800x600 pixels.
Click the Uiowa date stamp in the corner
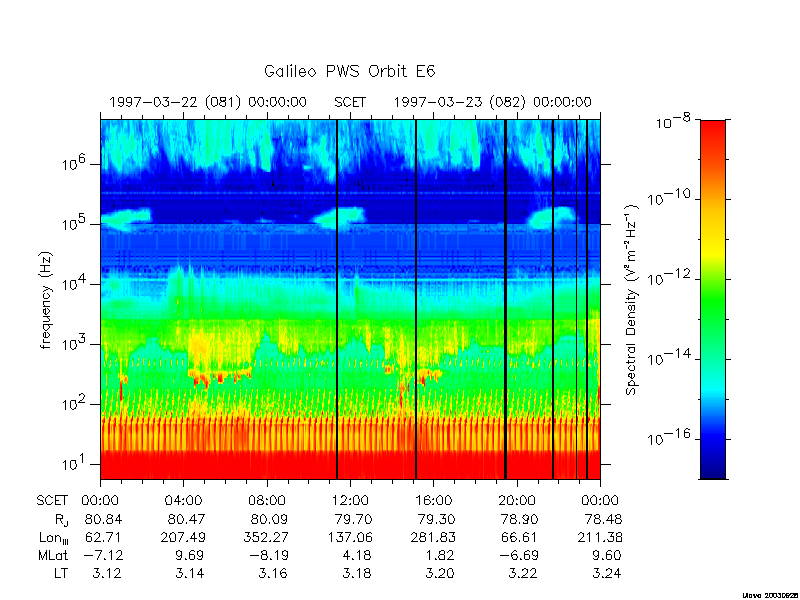point(769,595)
